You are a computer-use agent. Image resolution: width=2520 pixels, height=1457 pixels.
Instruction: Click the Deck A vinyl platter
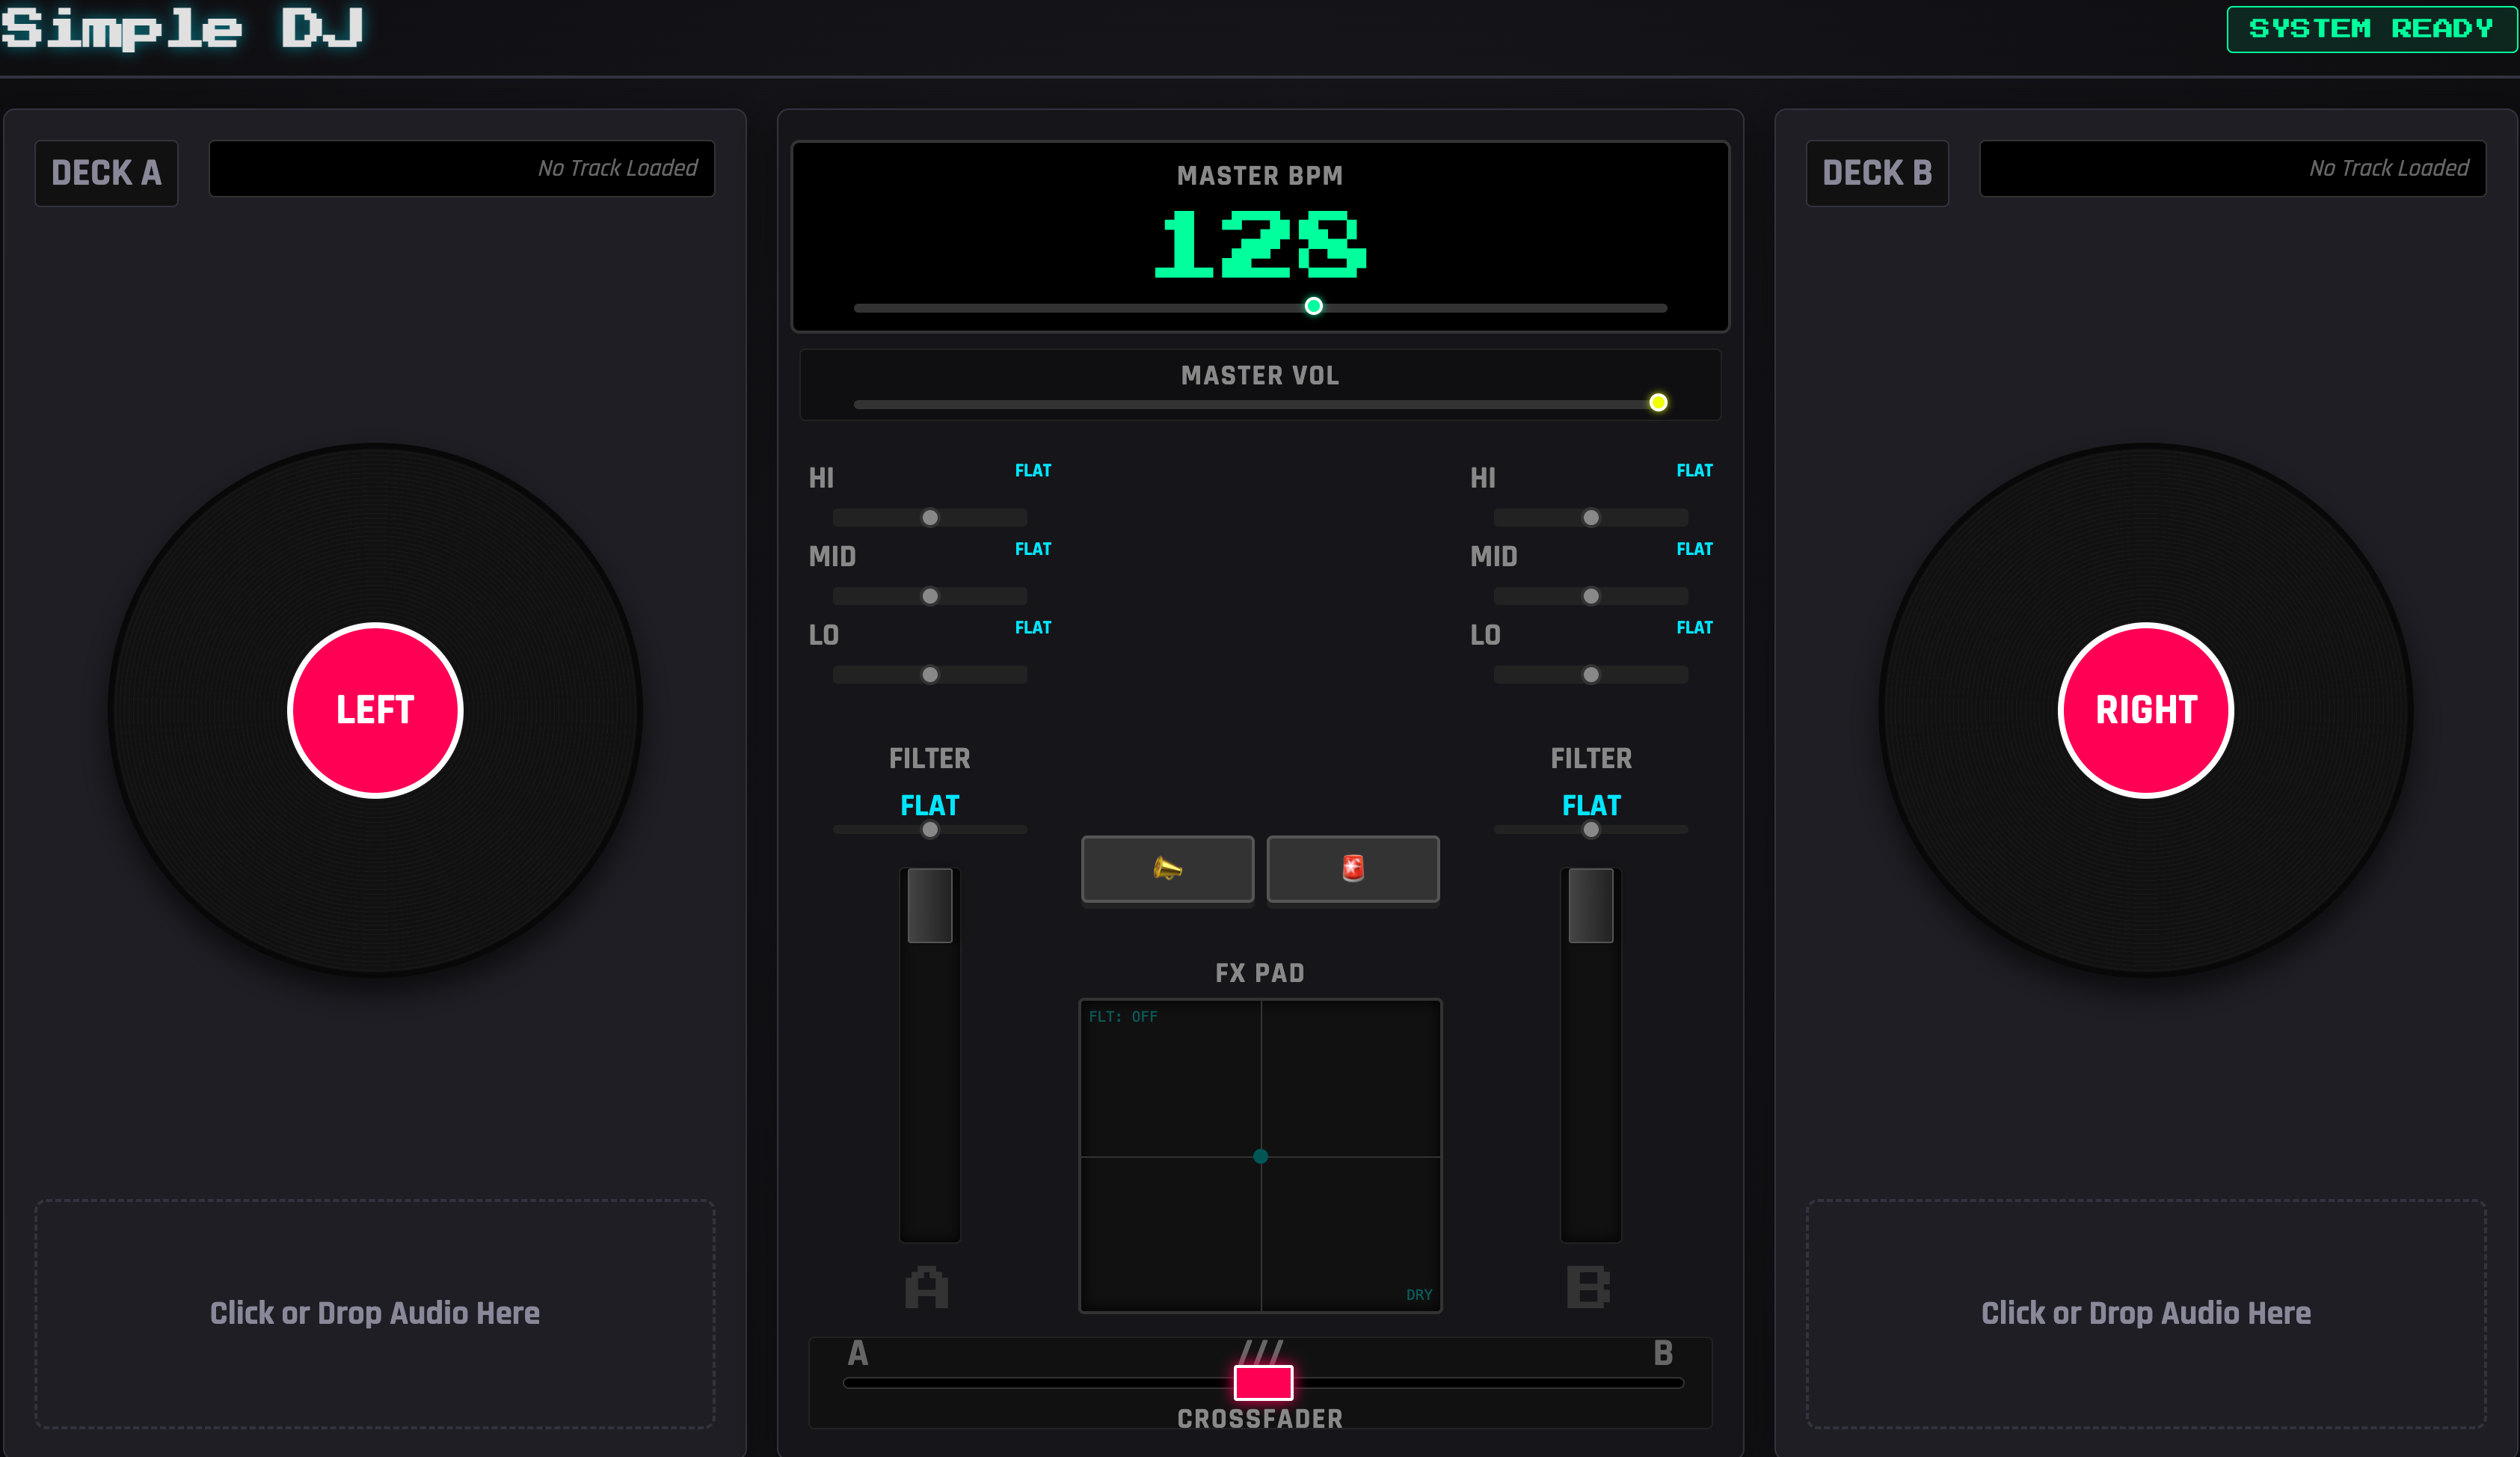click(375, 709)
